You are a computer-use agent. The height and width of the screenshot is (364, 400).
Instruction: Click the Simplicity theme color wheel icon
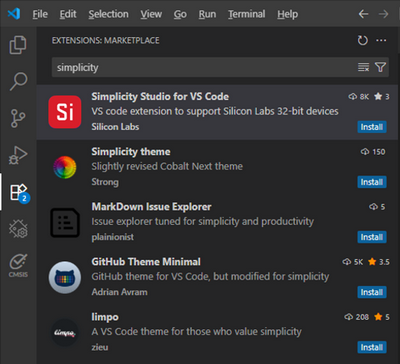click(65, 167)
